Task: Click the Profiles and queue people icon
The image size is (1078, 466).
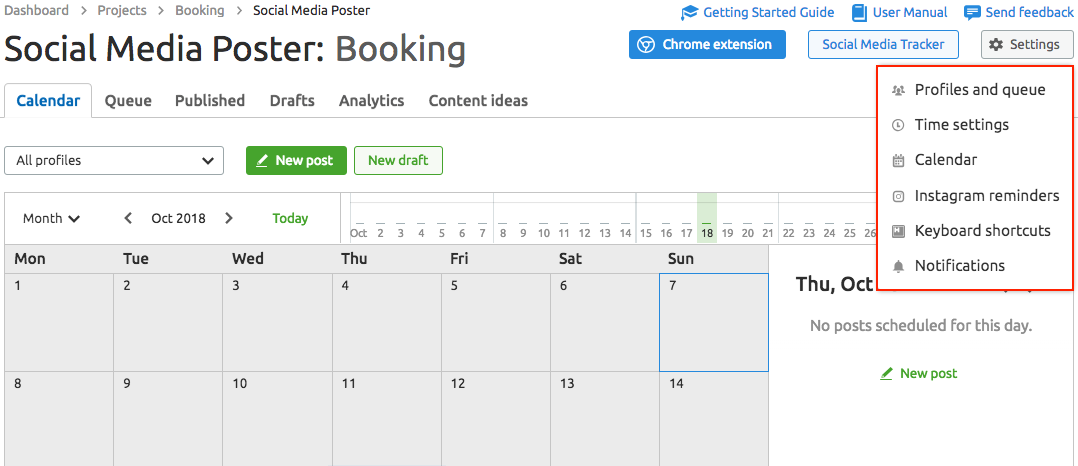Action: [898, 90]
